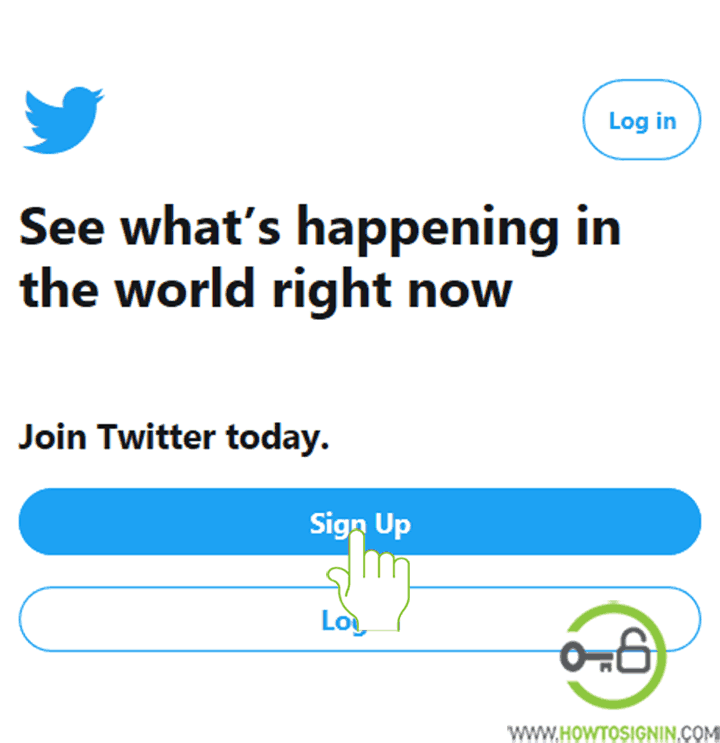This screenshot has width=720, height=743.
Task: Click the fingertip of the hand cursor
Action: [x=356, y=537]
